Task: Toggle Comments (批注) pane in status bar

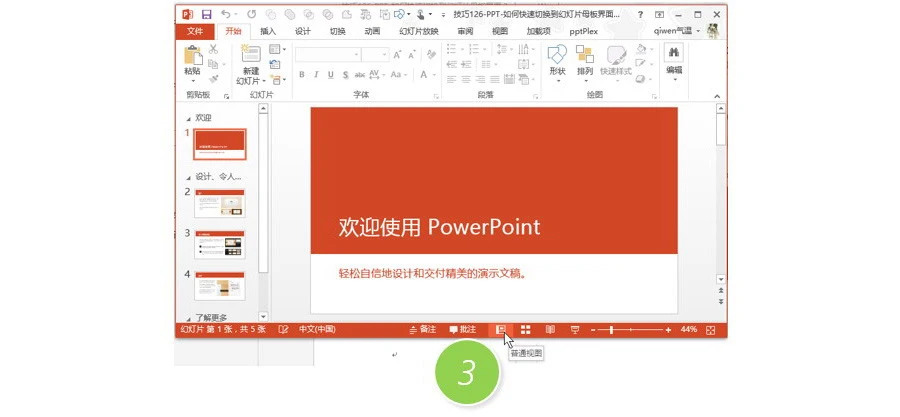Action: (463, 329)
